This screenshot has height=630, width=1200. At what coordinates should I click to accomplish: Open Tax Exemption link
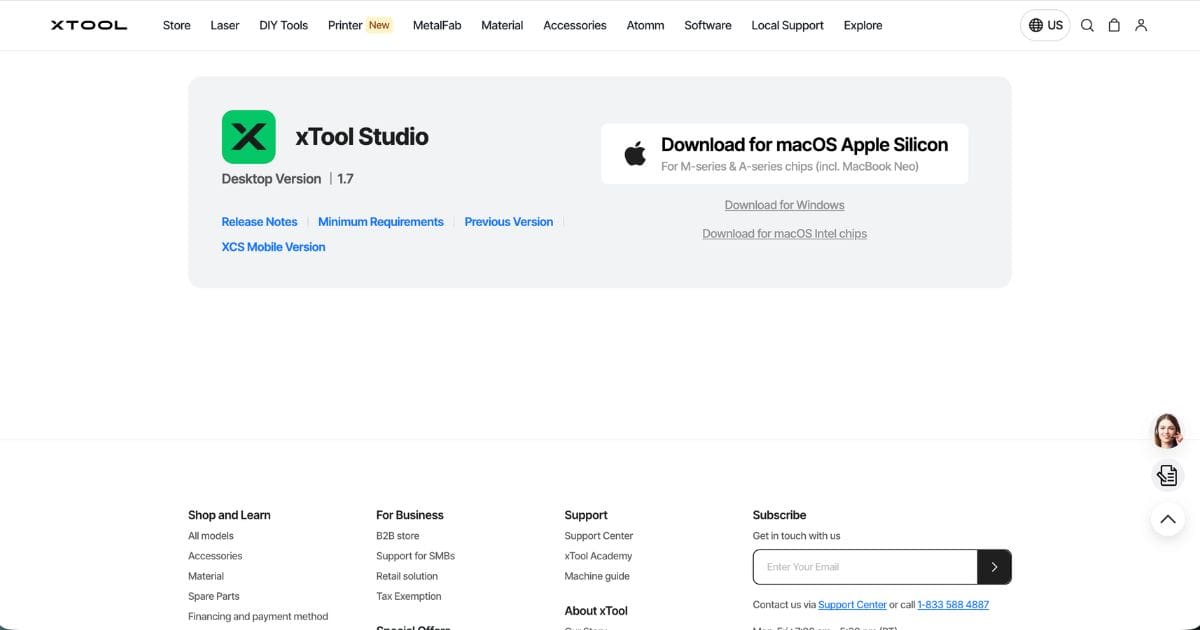coord(409,596)
